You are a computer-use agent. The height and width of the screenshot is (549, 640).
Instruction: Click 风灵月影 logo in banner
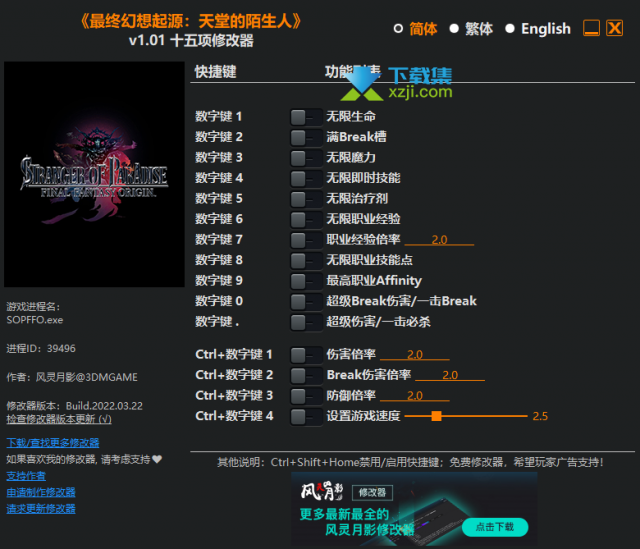tap(322, 491)
